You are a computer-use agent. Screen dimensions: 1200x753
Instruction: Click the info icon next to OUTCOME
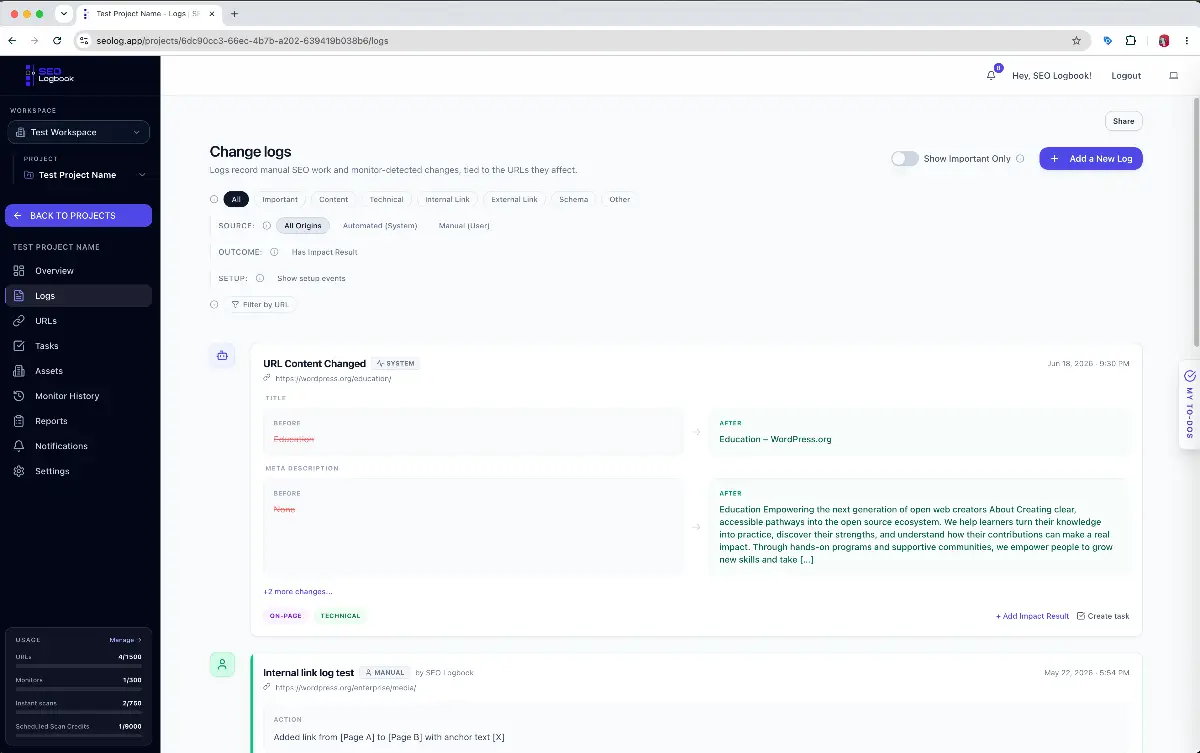tap(274, 252)
